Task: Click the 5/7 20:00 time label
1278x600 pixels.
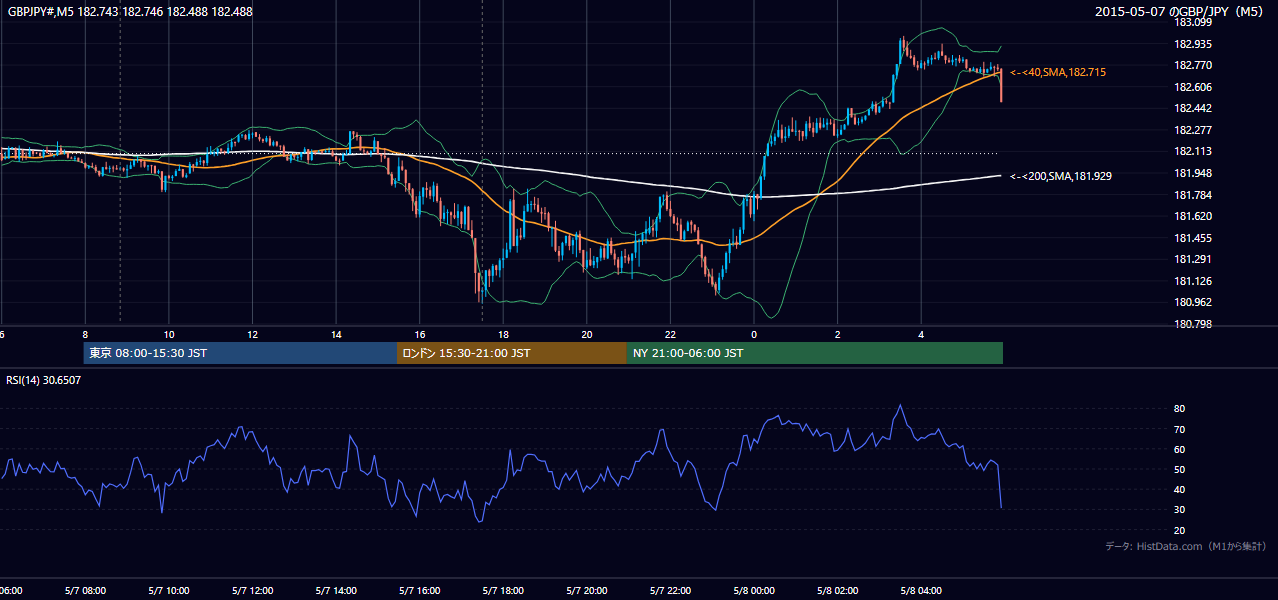Action: (587, 591)
